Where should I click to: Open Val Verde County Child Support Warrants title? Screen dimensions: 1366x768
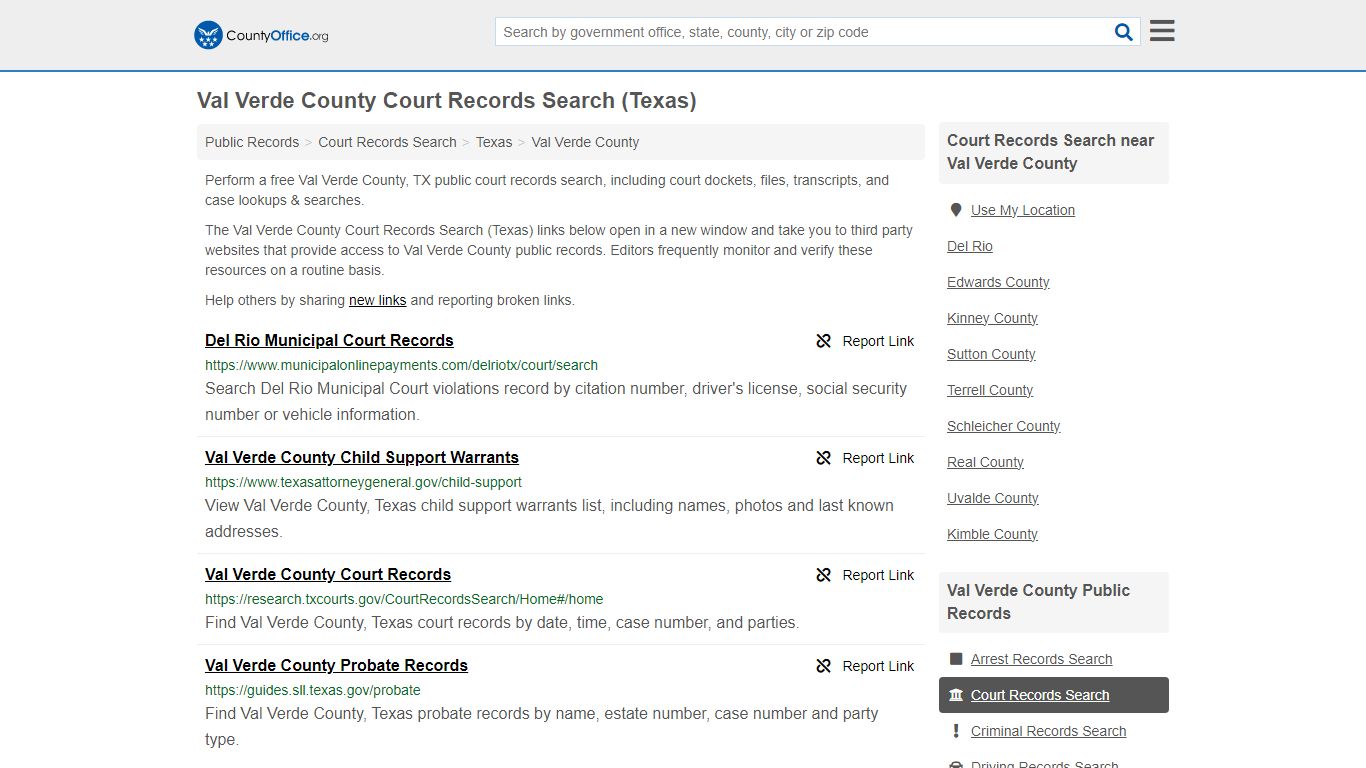[362, 457]
